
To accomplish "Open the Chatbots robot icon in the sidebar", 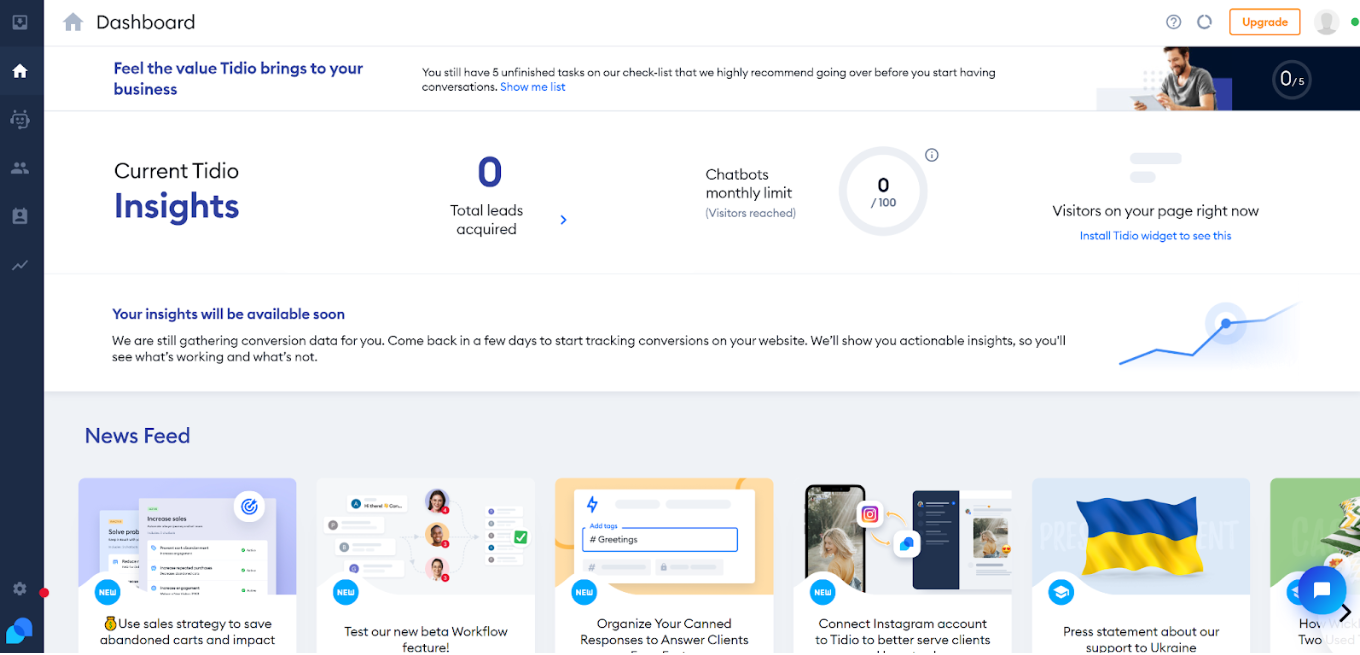I will [20, 119].
